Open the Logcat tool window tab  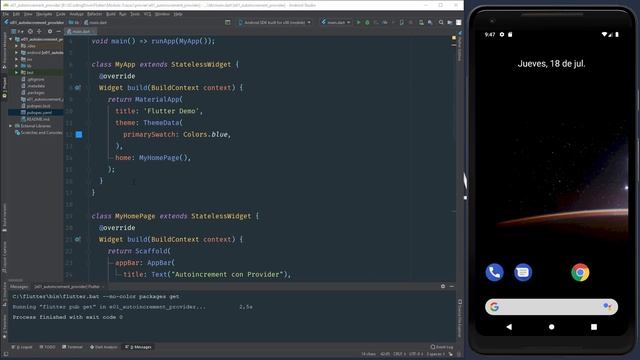point(22,347)
